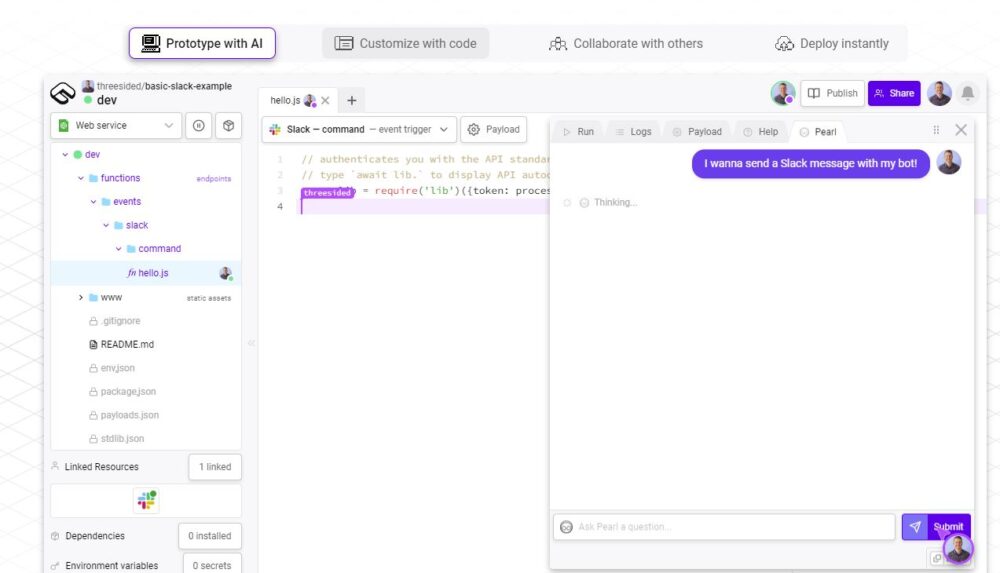Expand the www folder
This screenshot has width=1000, height=573.
pyautogui.click(x=81, y=297)
